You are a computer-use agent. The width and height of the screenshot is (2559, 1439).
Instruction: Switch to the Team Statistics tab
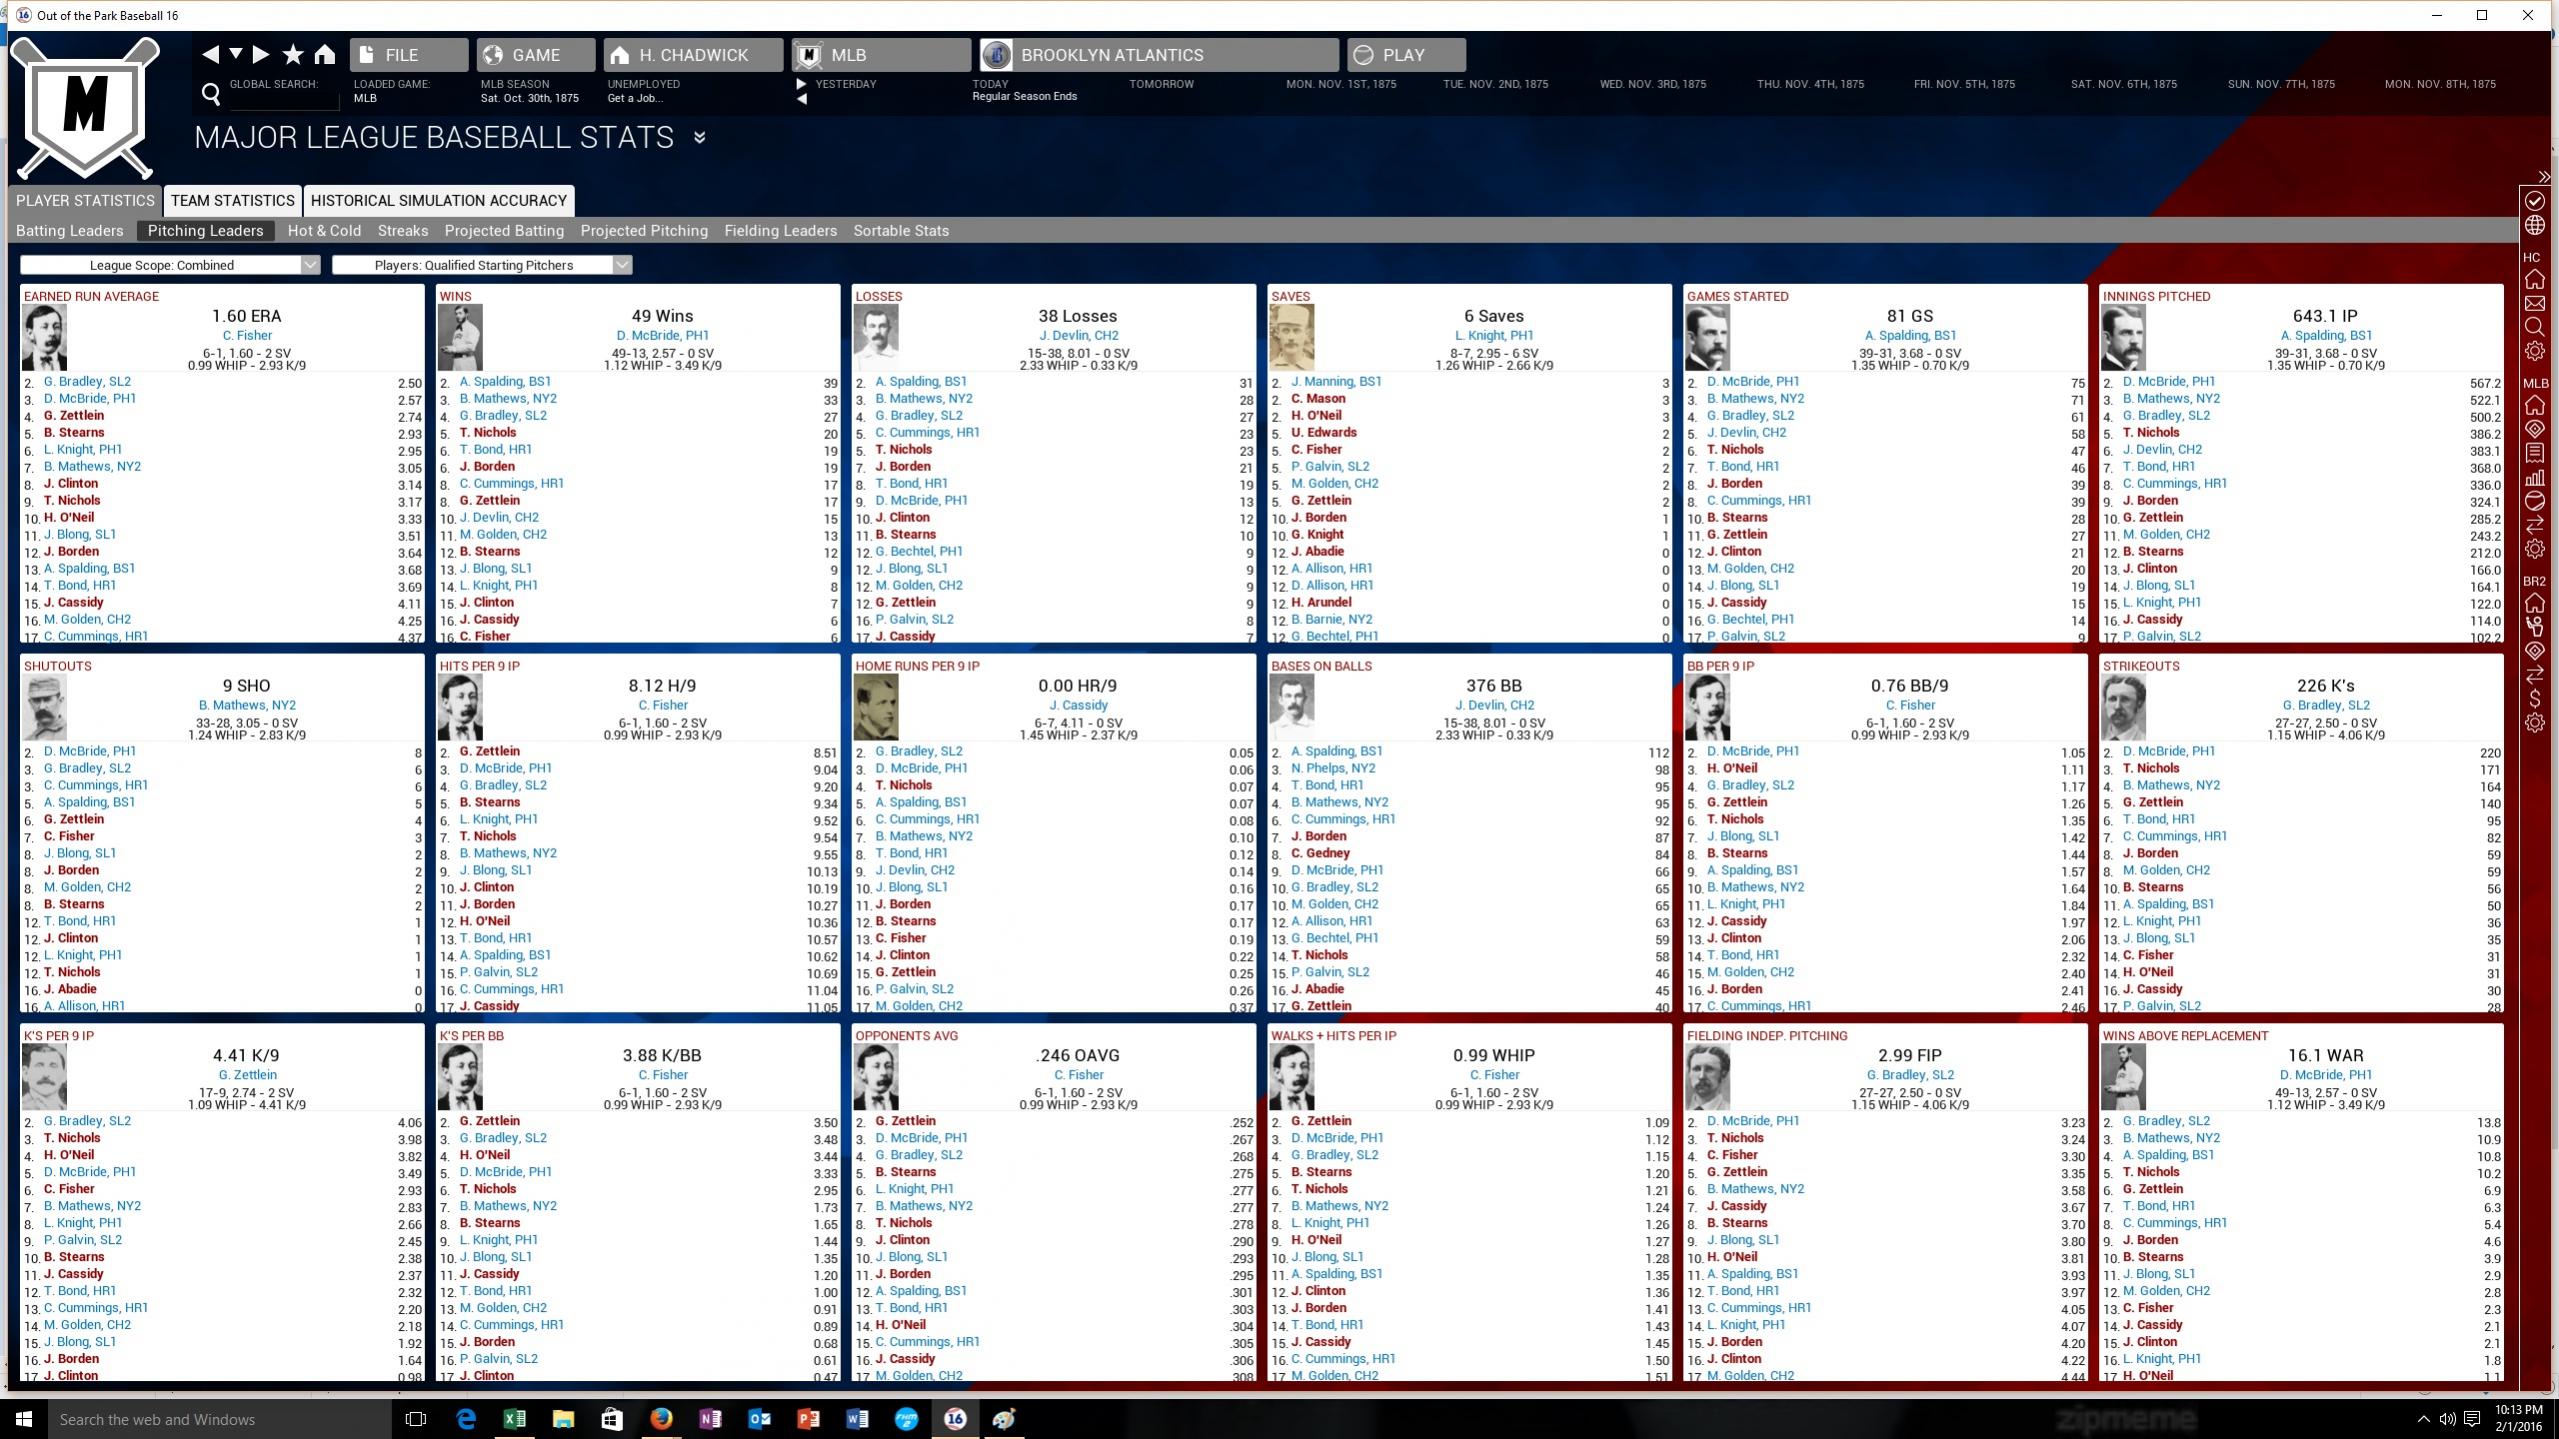click(x=232, y=200)
